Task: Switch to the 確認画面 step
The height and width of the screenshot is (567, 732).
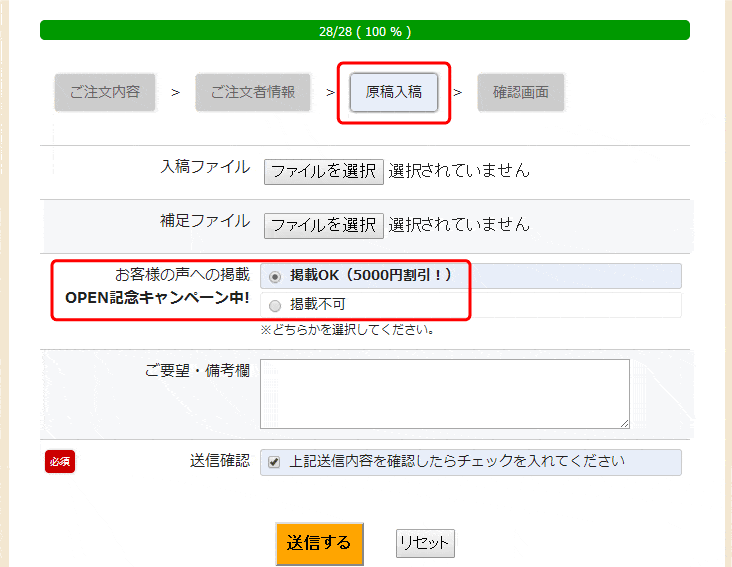Action: (x=521, y=92)
